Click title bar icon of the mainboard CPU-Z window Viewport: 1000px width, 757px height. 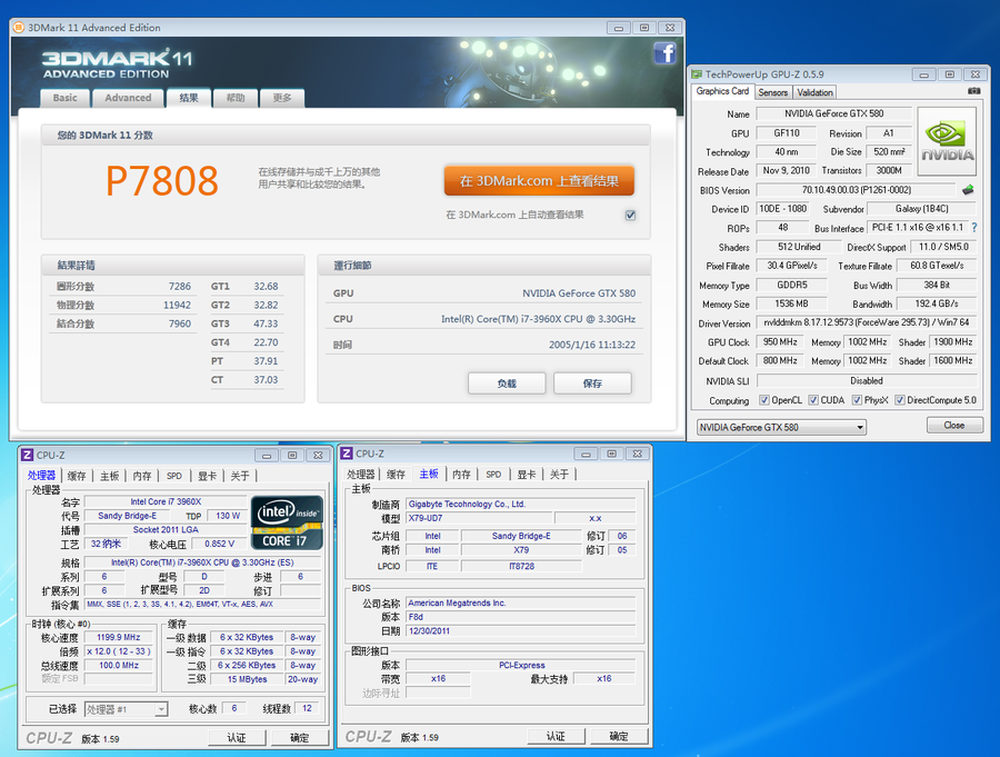[347, 453]
